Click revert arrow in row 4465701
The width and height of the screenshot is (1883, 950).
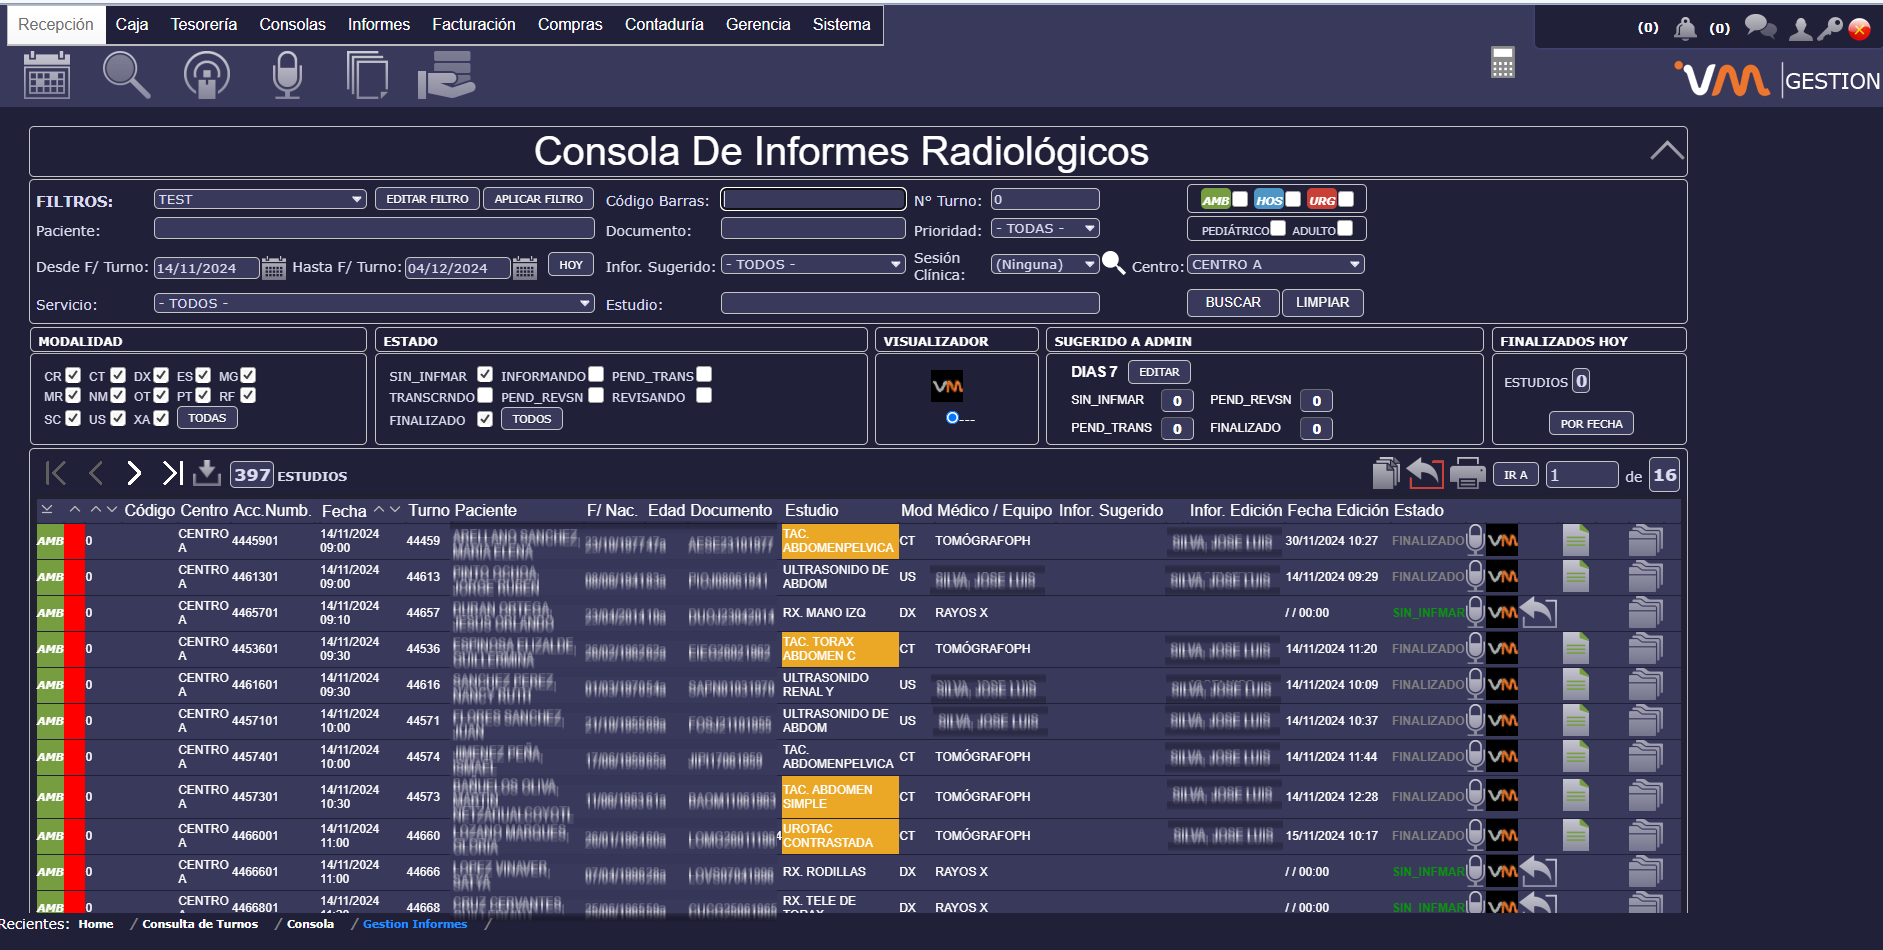click(1539, 612)
